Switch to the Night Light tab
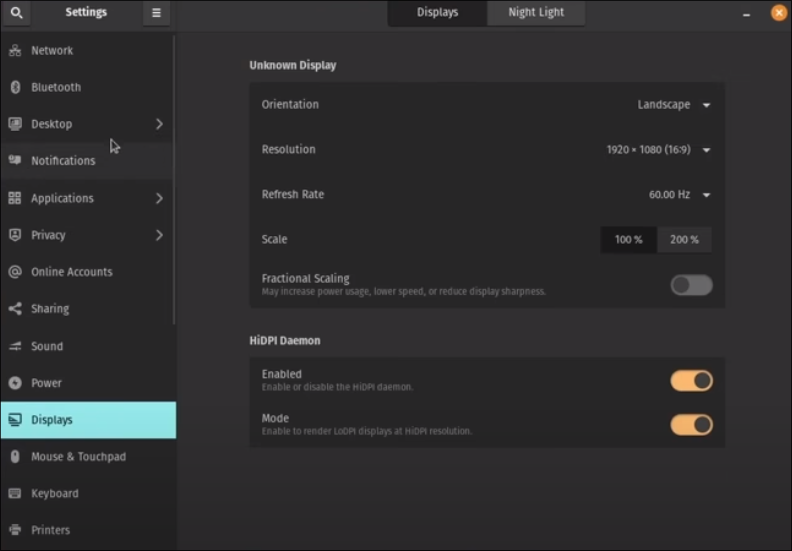This screenshot has height=551, width=792. (536, 12)
